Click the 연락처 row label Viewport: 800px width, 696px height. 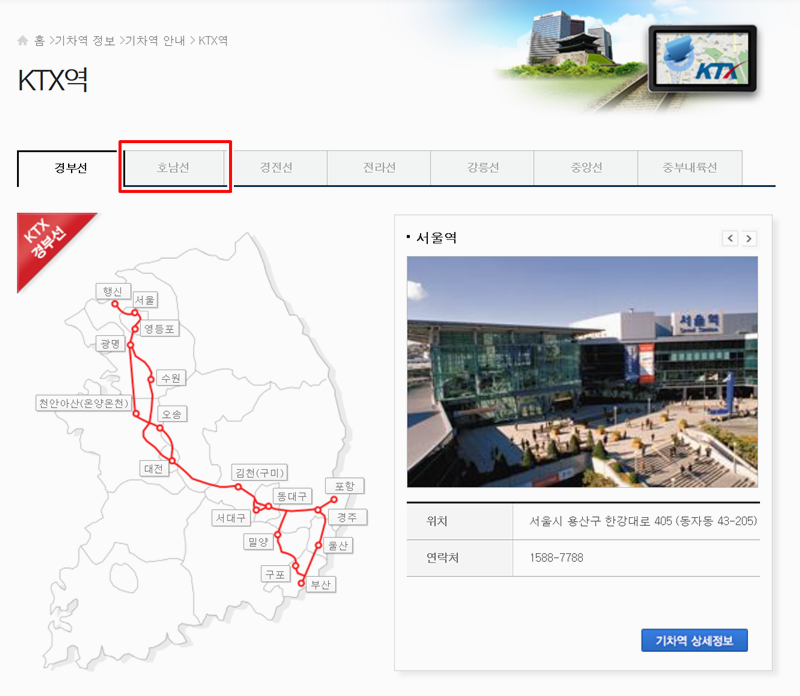click(442, 558)
